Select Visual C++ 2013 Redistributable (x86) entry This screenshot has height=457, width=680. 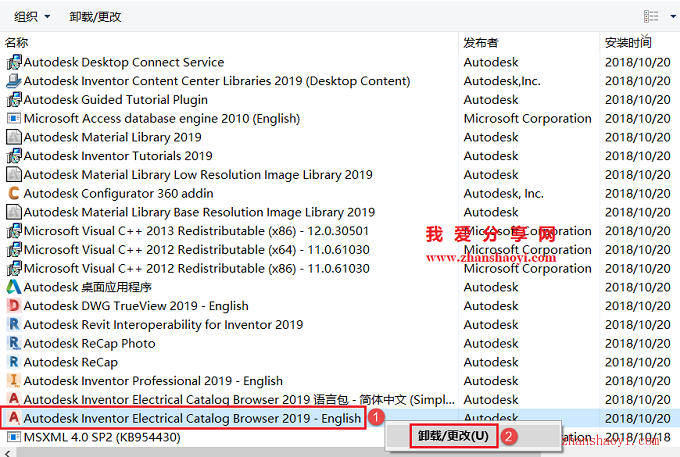tap(196, 231)
